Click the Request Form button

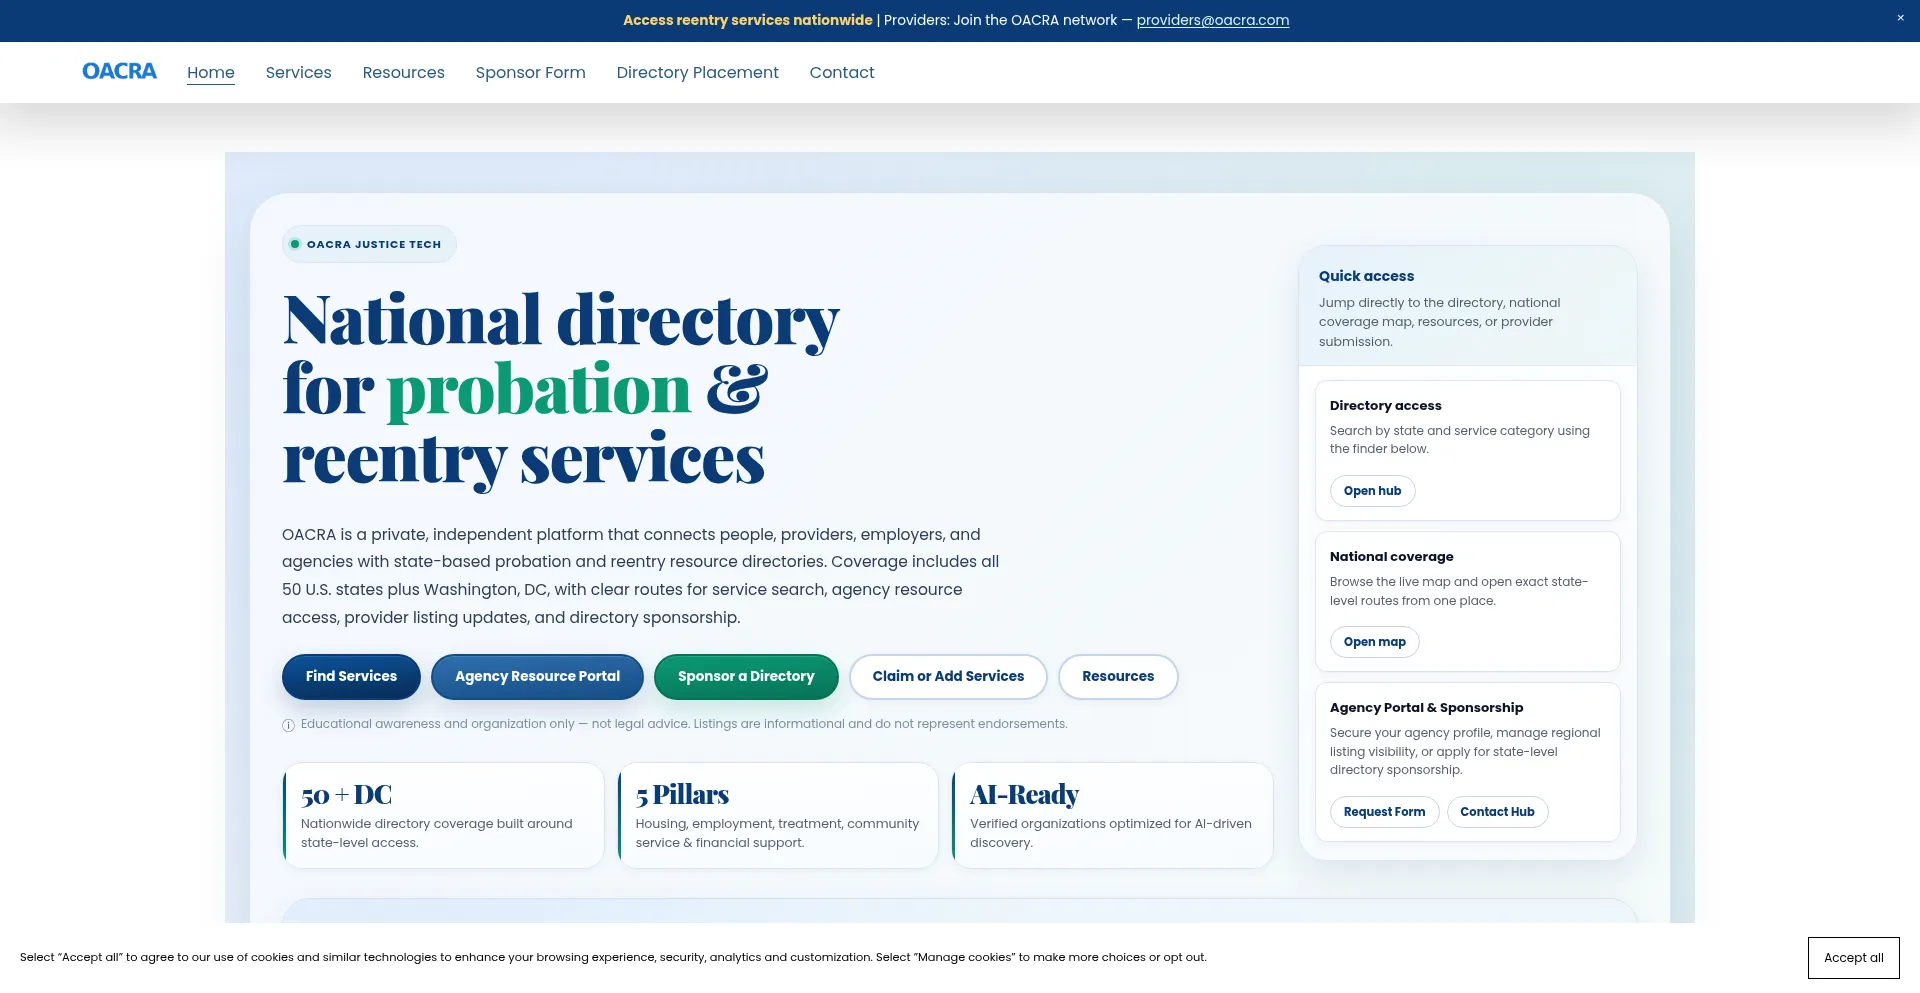[1384, 812]
